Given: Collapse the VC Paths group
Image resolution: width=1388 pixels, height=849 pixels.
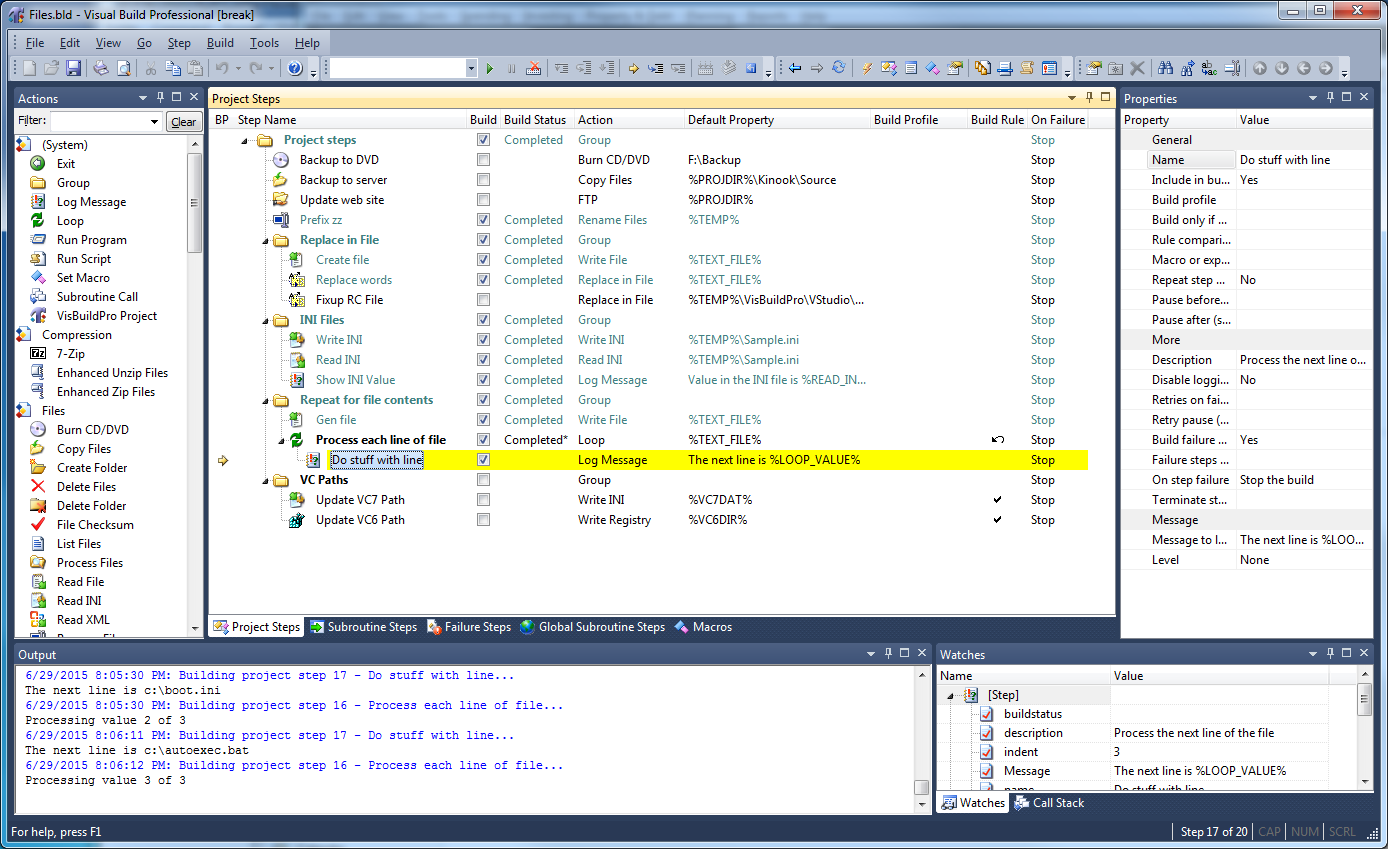Looking at the screenshot, I should (x=264, y=481).
